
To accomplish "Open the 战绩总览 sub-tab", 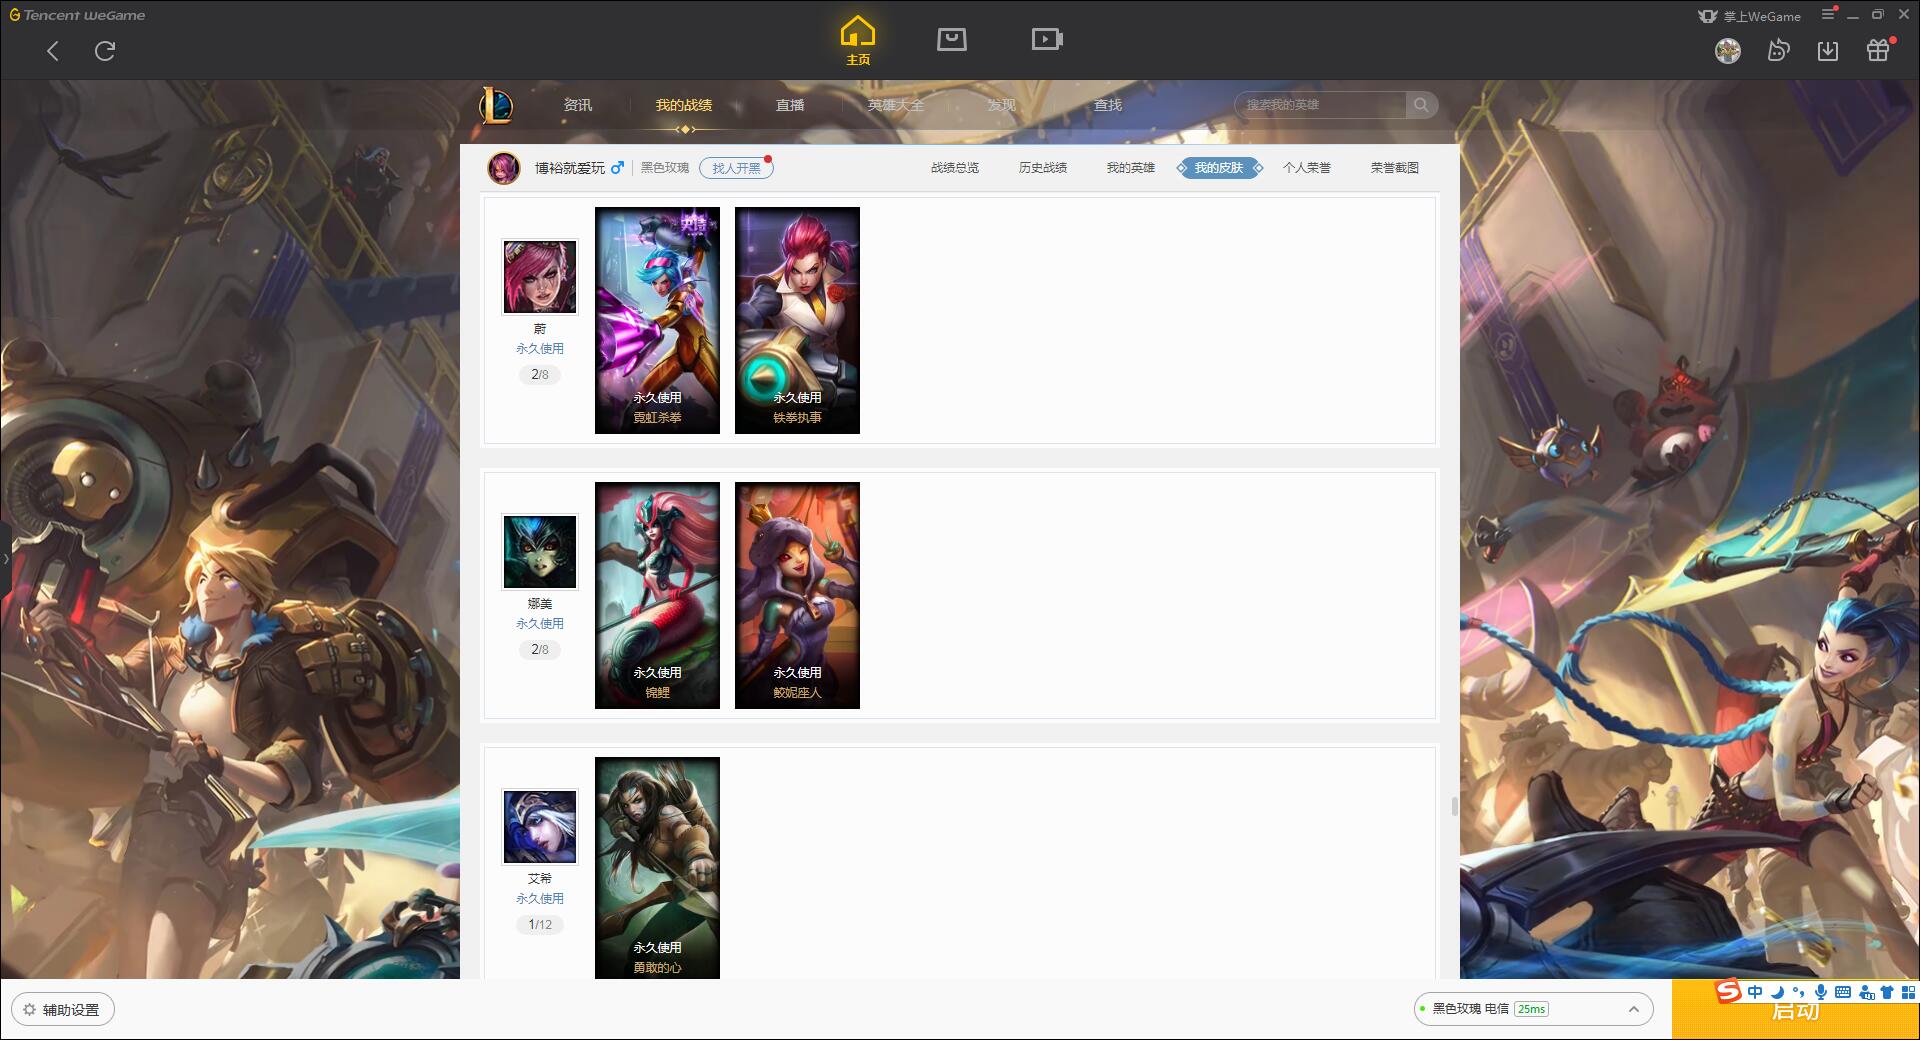I will (x=955, y=168).
